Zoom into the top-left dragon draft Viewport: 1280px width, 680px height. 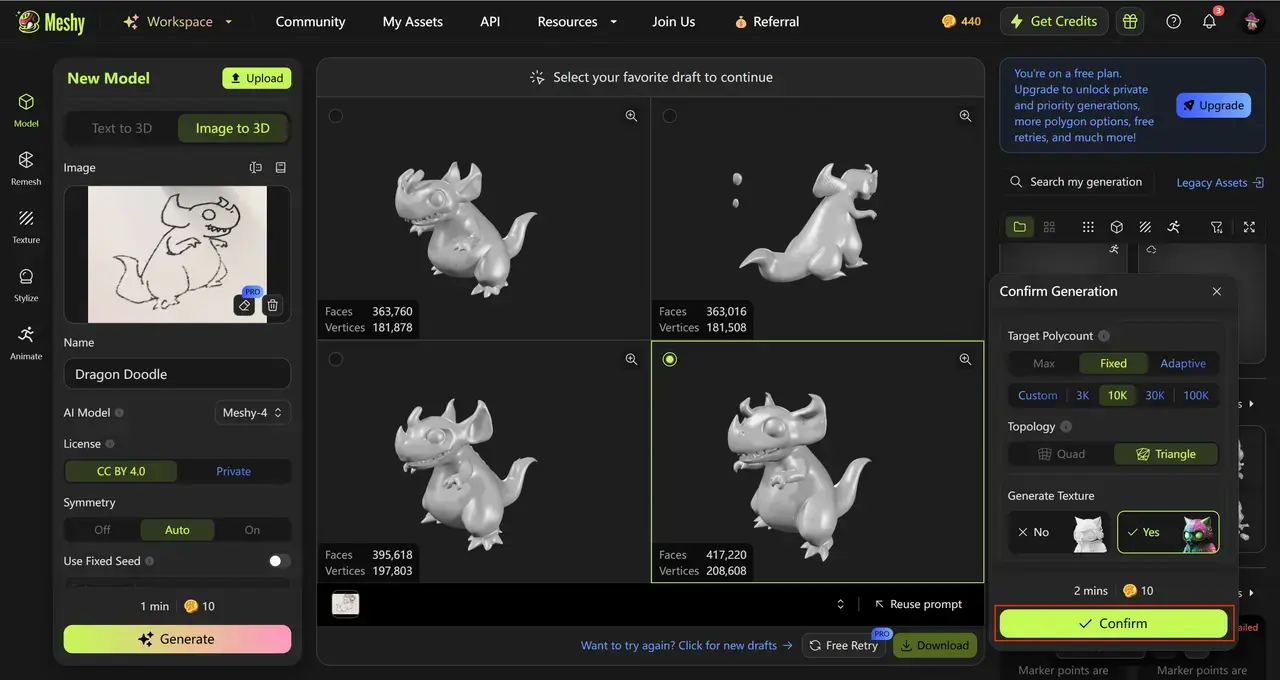point(631,116)
